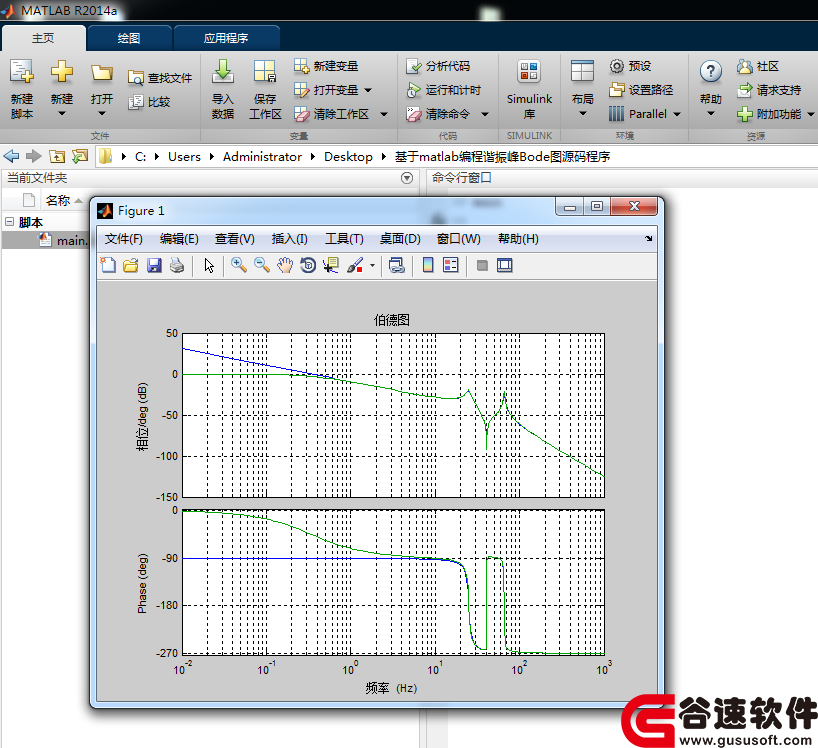
Task: Click Hide Plot Tools icon in Figure 1
Action: [482, 266]
